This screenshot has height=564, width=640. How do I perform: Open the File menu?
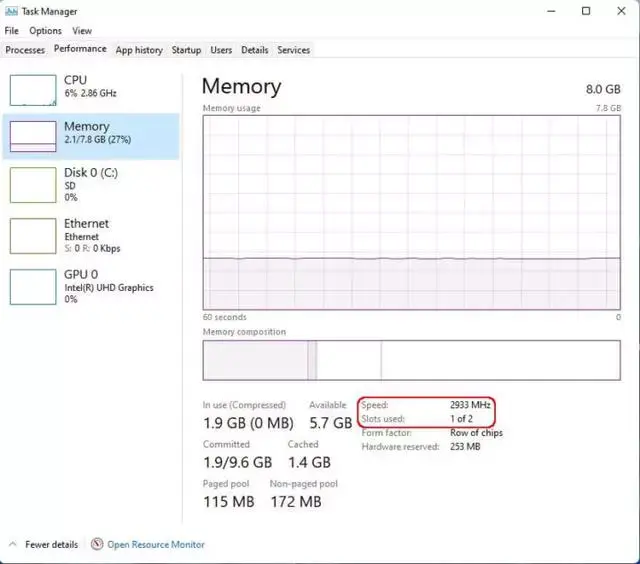[11, 31]
